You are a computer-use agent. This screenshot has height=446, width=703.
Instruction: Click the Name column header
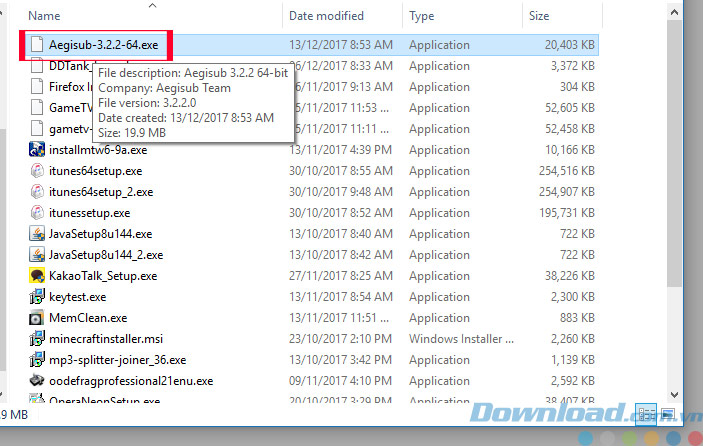tap(44, 16)
